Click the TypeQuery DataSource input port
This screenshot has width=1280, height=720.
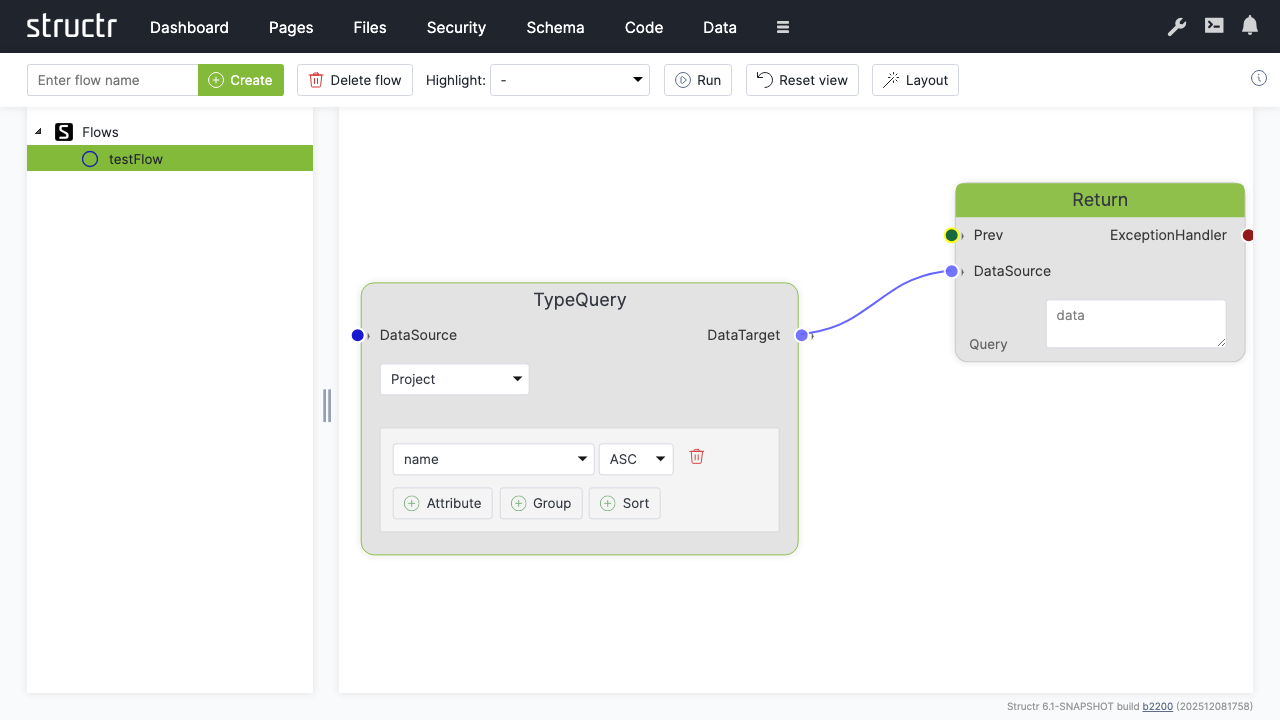(358, 335)
